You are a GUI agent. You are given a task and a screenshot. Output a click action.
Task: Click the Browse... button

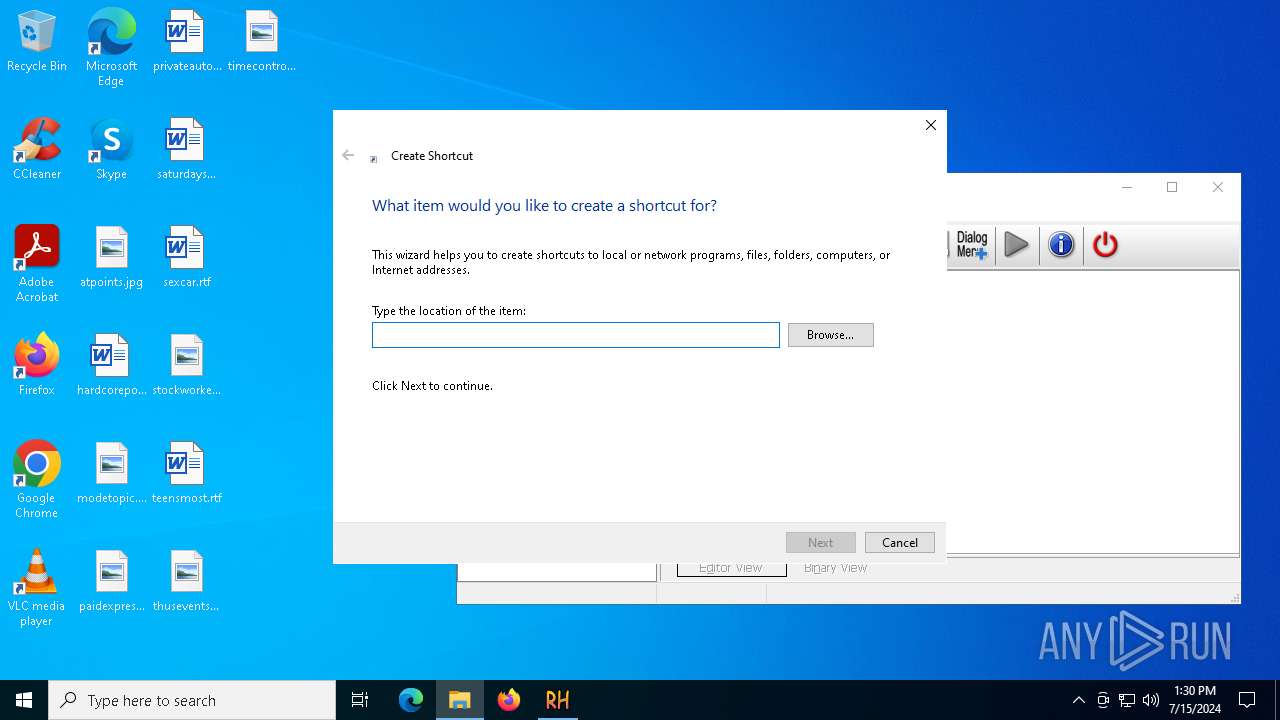[830, 335]
